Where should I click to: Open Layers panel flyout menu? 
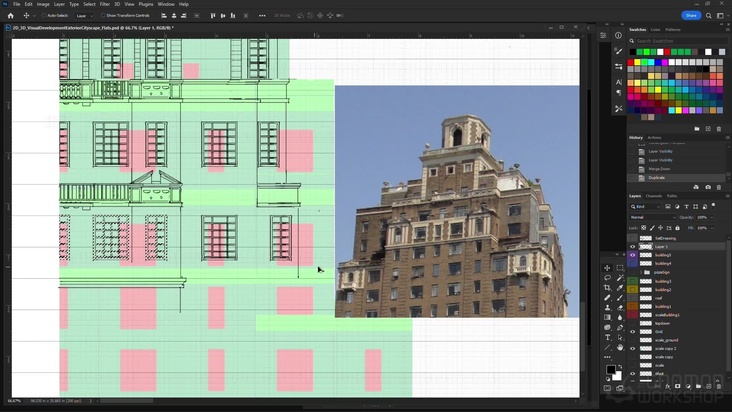coord(727,196)
